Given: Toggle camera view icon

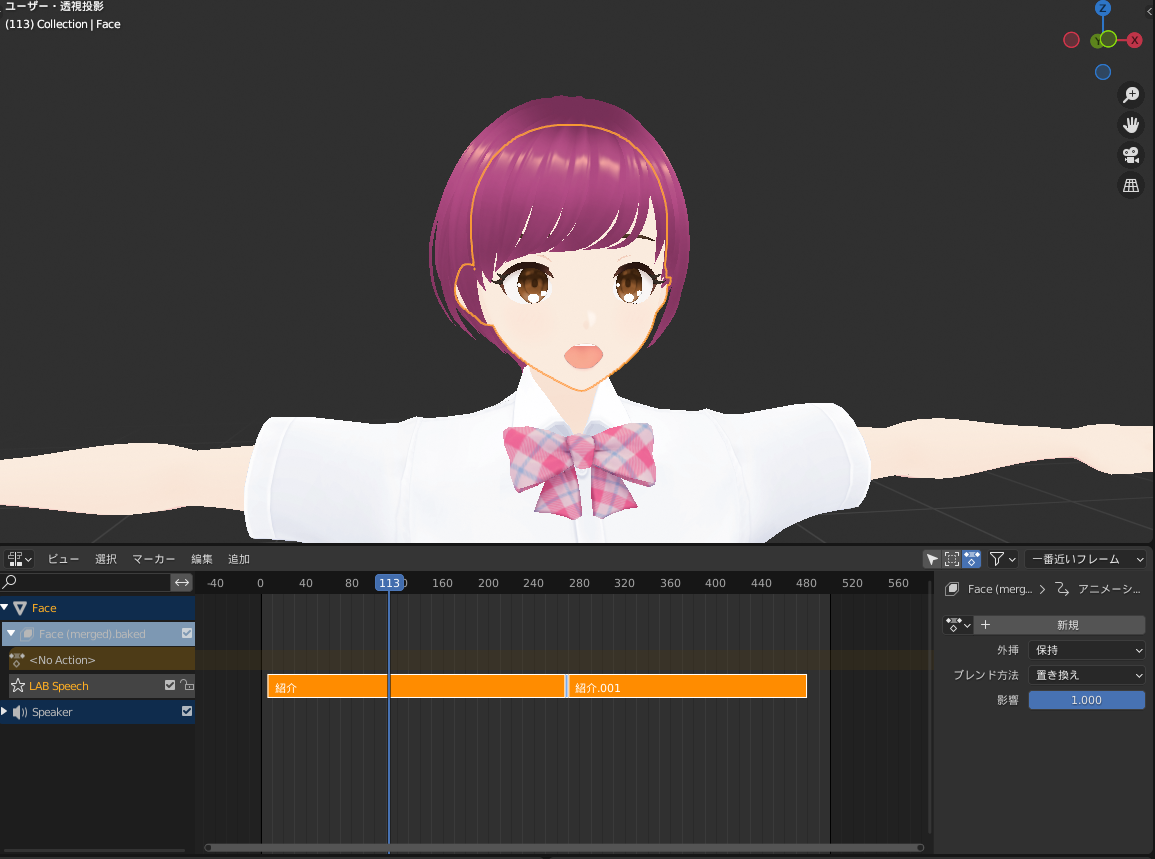Looking at the screenshot, I should [1131, 155].
